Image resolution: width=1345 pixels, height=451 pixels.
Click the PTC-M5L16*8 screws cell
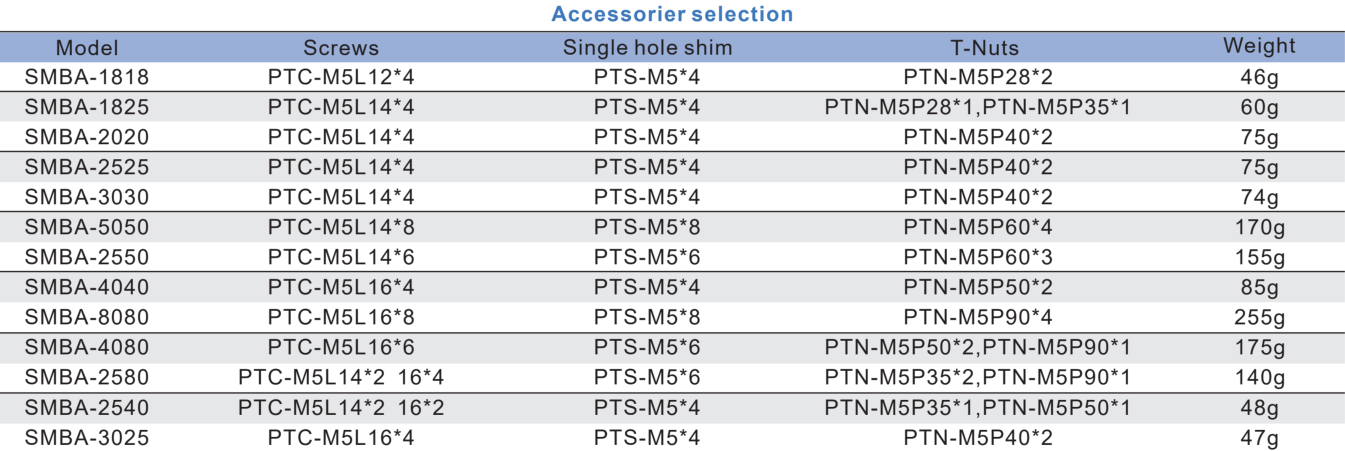click(341, 318)
